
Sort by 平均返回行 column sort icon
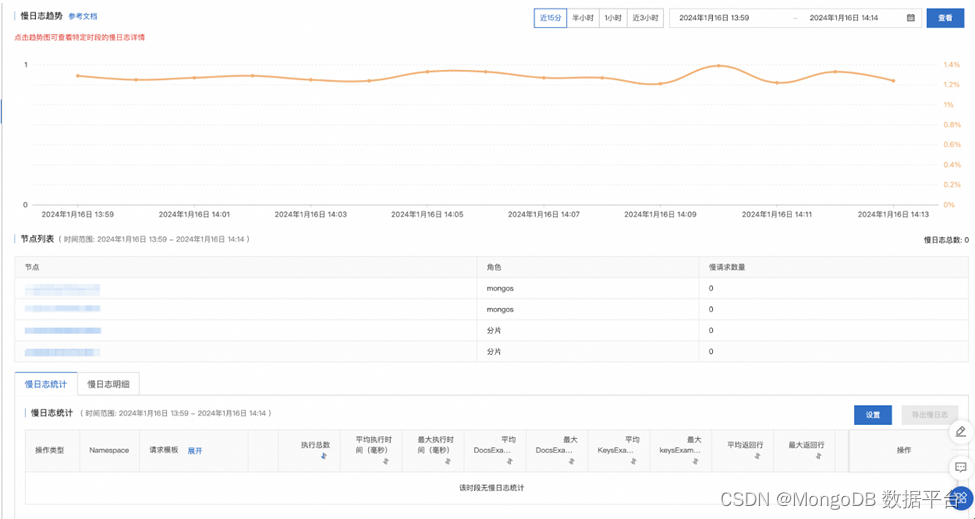(757, 456)
